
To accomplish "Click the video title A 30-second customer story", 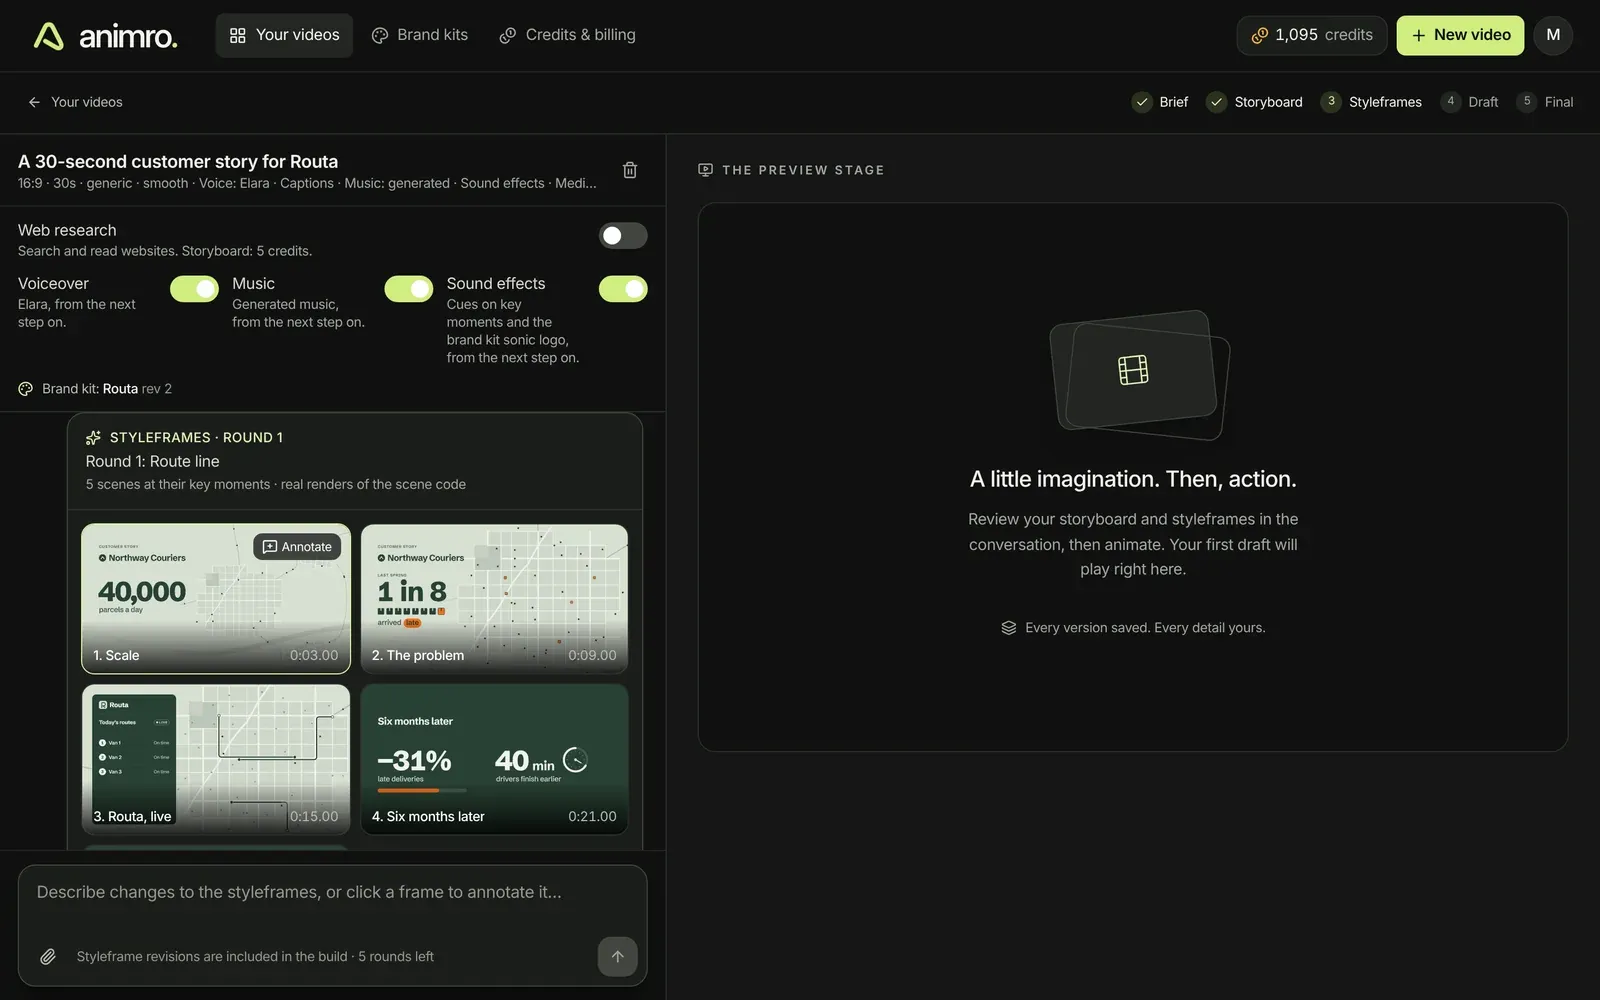I will (178, 162).
